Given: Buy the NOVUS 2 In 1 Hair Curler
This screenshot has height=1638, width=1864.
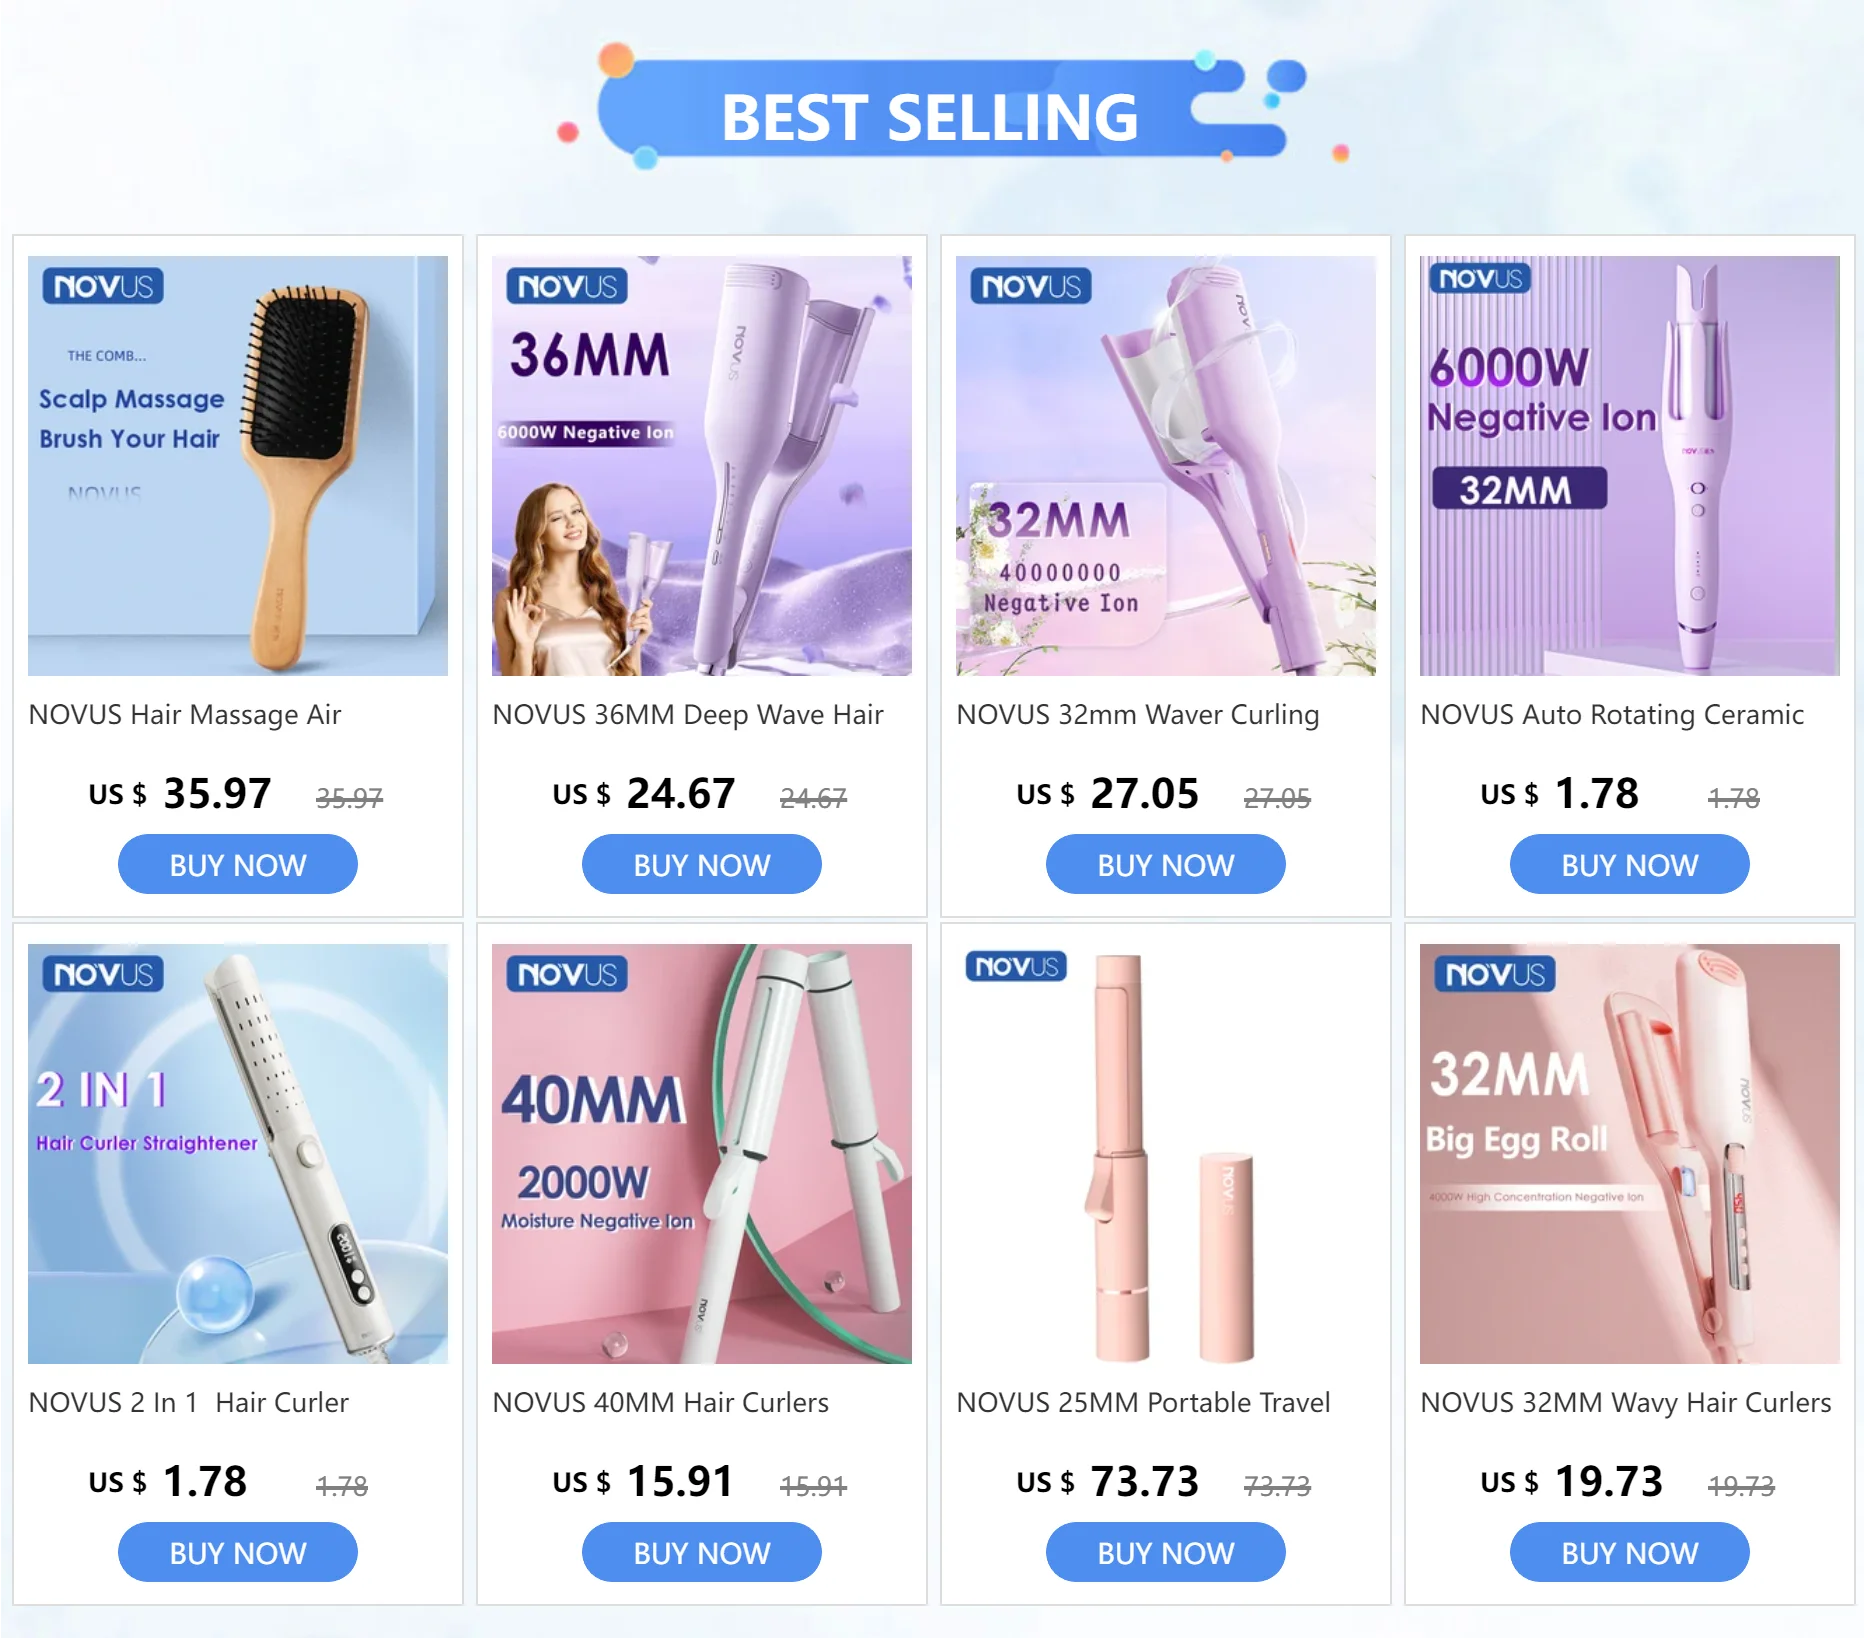Looking at the screenshot, I should [x=238, y=1553].
